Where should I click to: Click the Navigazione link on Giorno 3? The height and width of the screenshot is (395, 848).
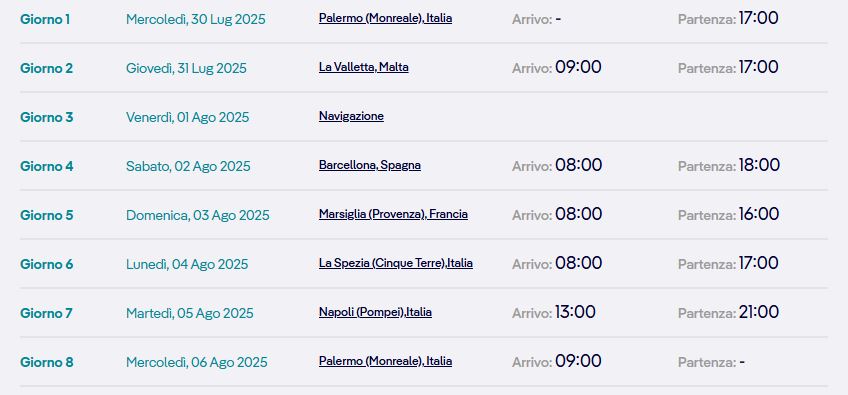(351, 116)
